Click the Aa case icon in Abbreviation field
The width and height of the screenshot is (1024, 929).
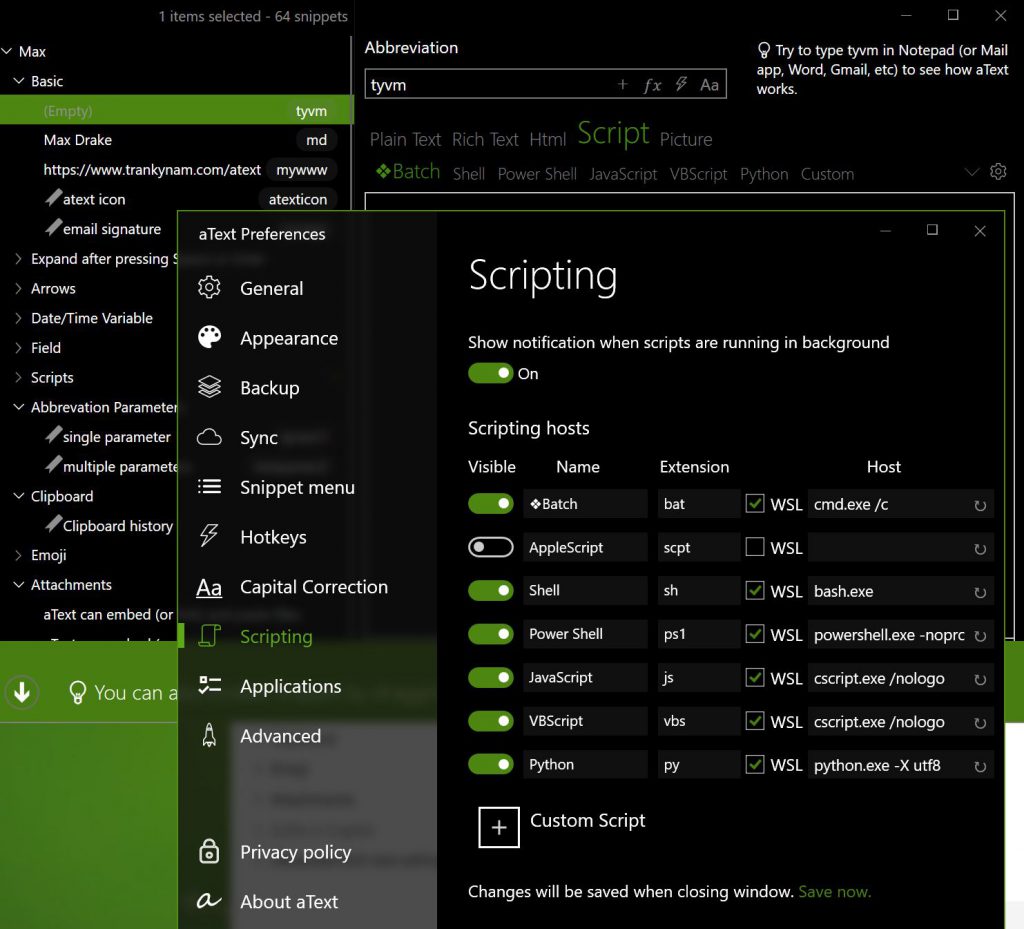709,85
